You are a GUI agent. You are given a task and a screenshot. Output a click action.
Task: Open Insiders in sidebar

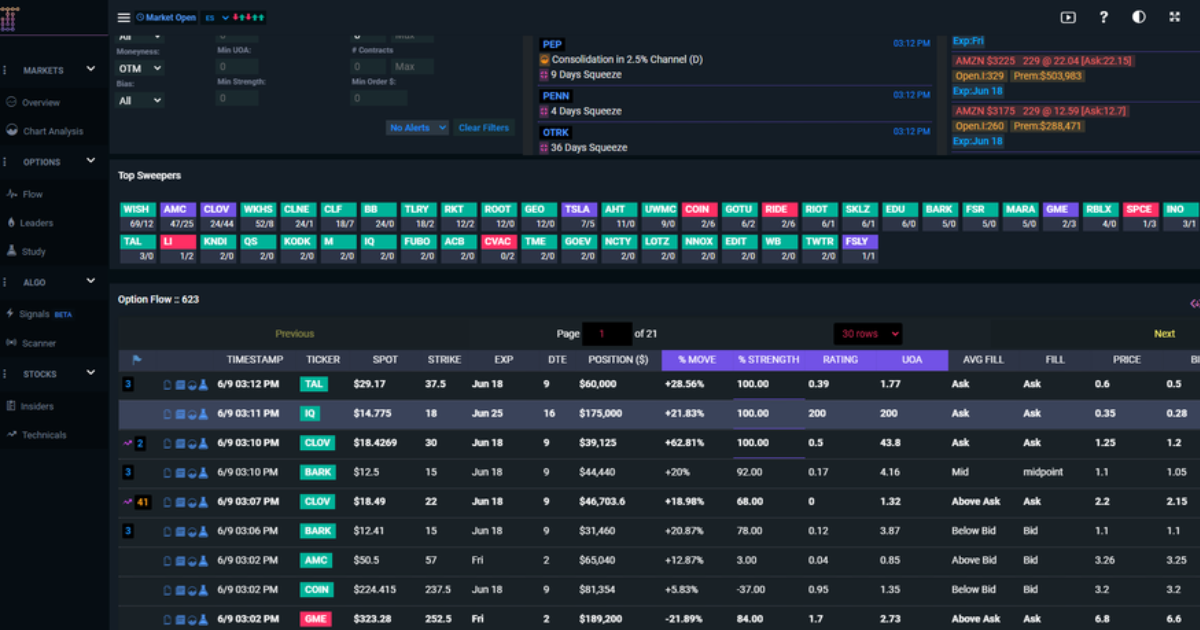click(30, 406)
